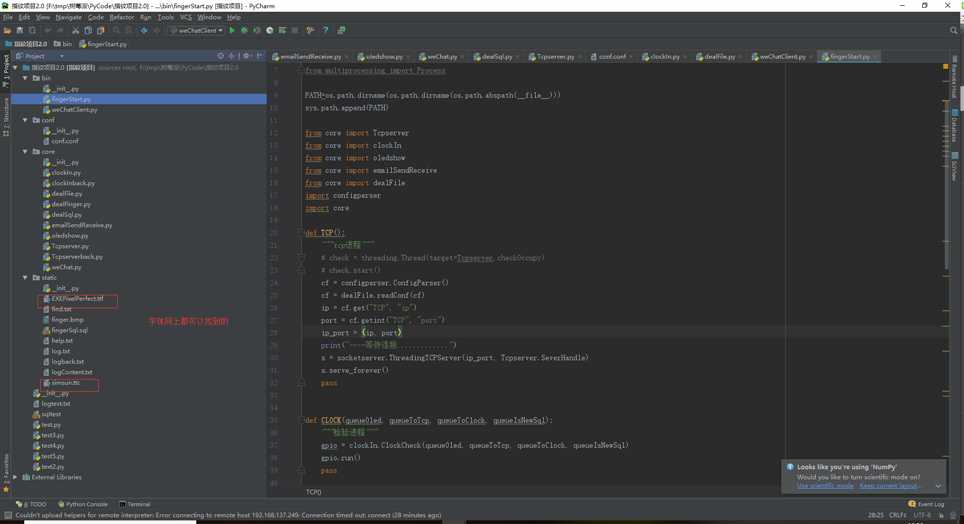Open the Python Console tool window
Image resolution: width=964 pixels, height=524 pixels.
click(x=83, y=504)
